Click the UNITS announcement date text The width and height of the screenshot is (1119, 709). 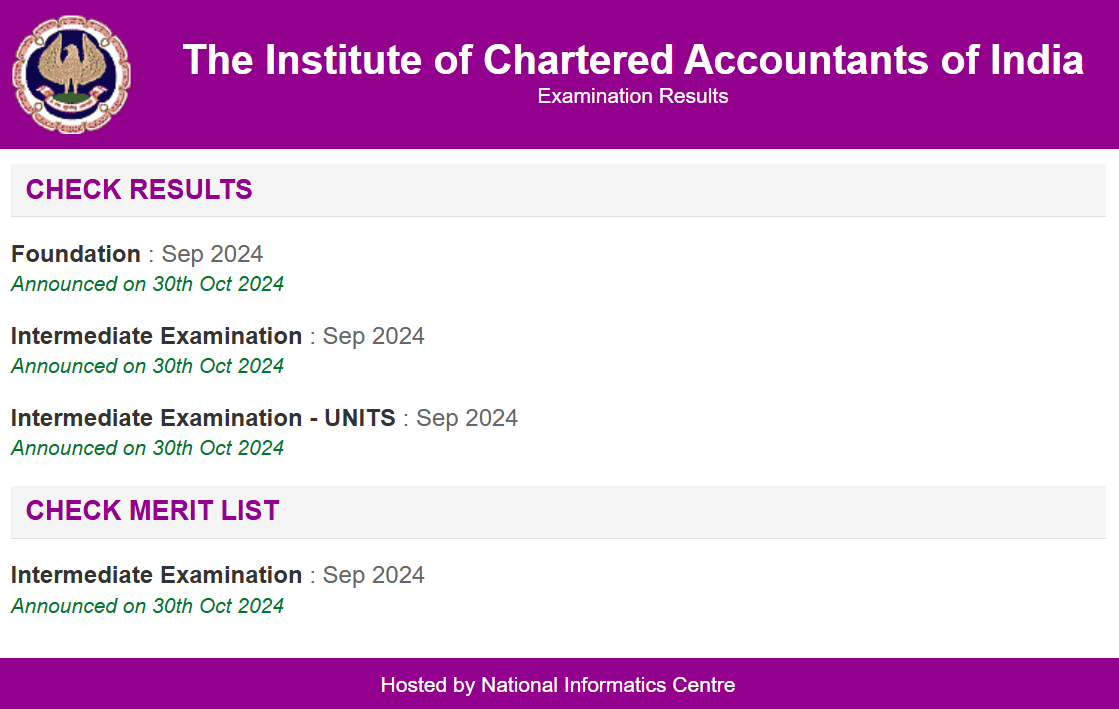click(146, 448)
